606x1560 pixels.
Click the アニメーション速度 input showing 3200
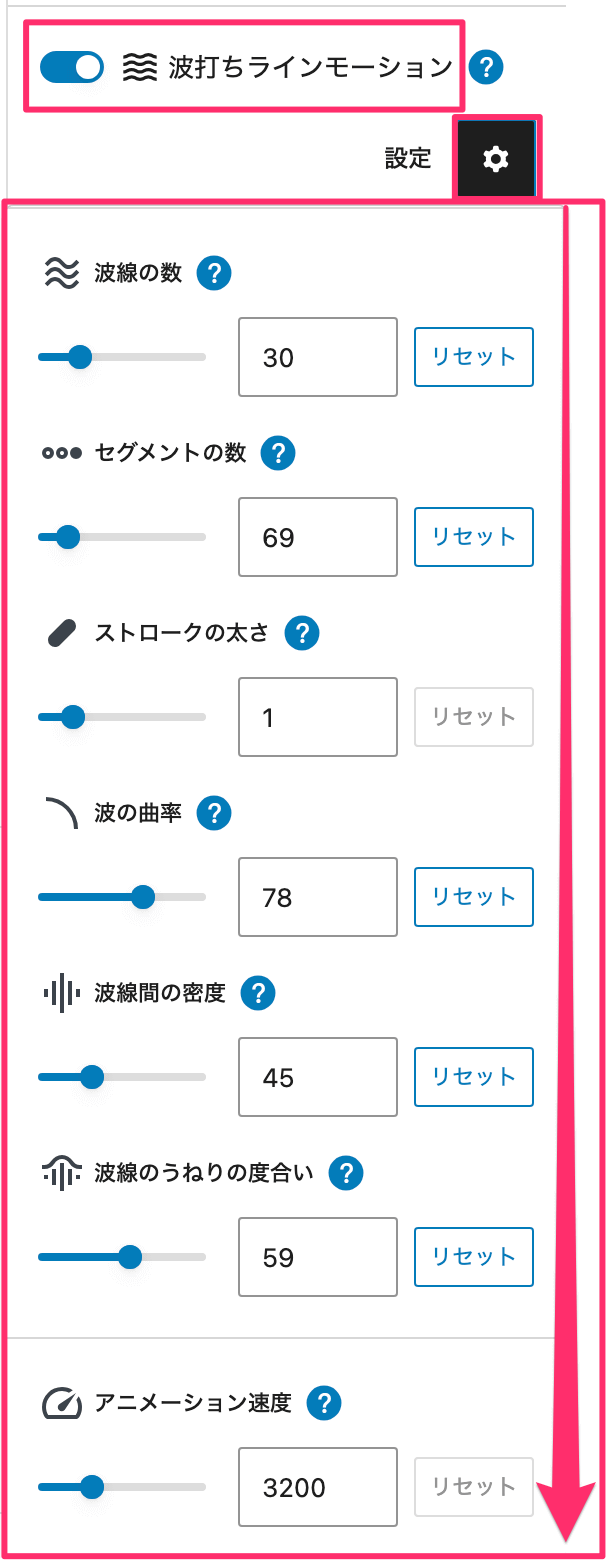coord(317,1487)
